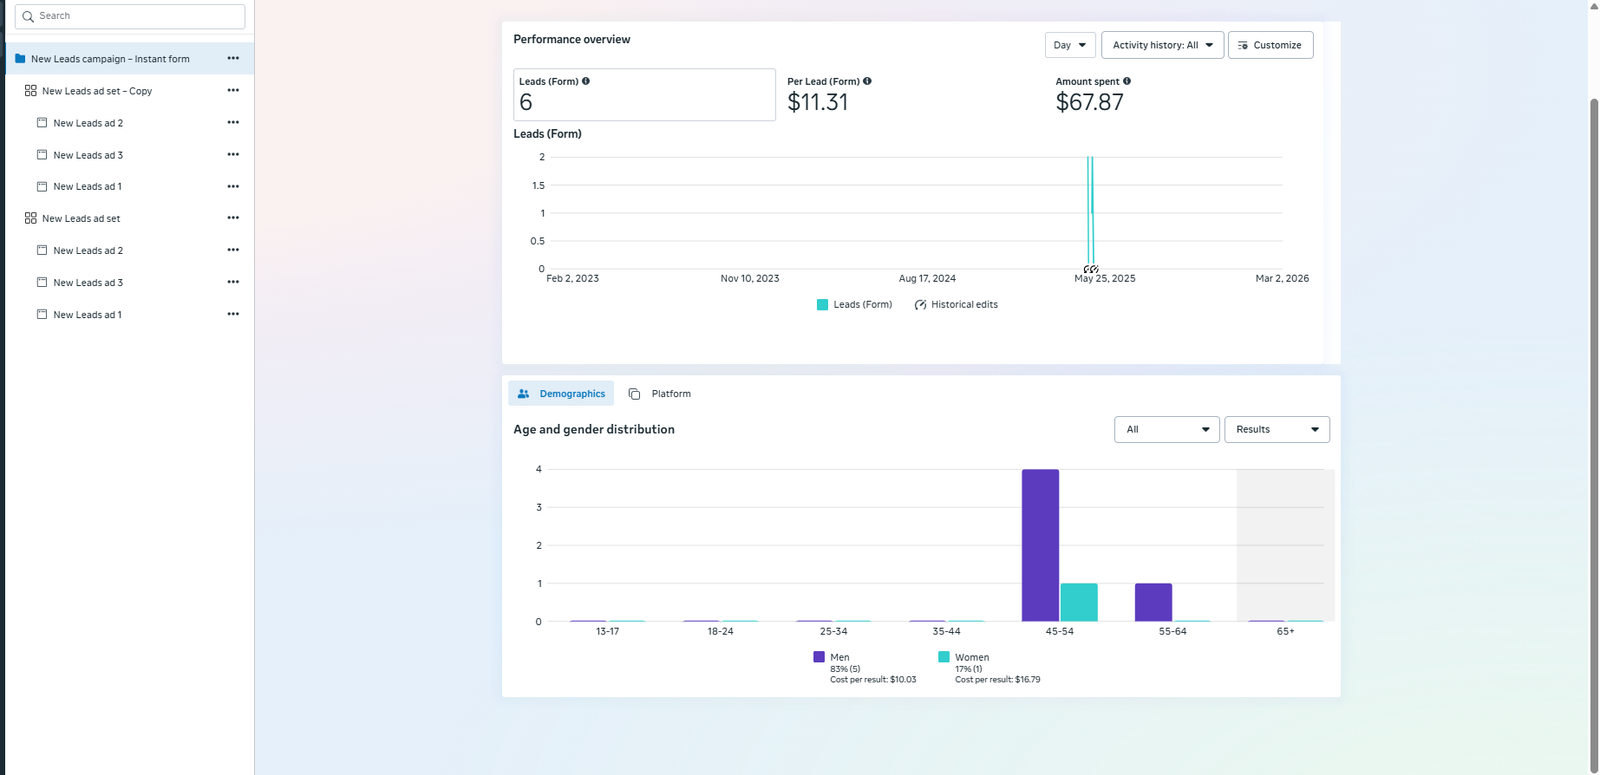1600x775 pixels.
Task: Open options for ad 1 under New Leads ad set
Action: click(233, 314)
